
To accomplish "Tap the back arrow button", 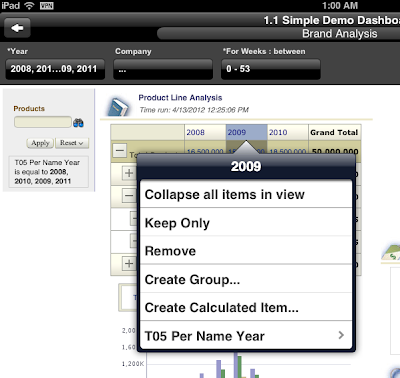I will [x=17, y=28].
